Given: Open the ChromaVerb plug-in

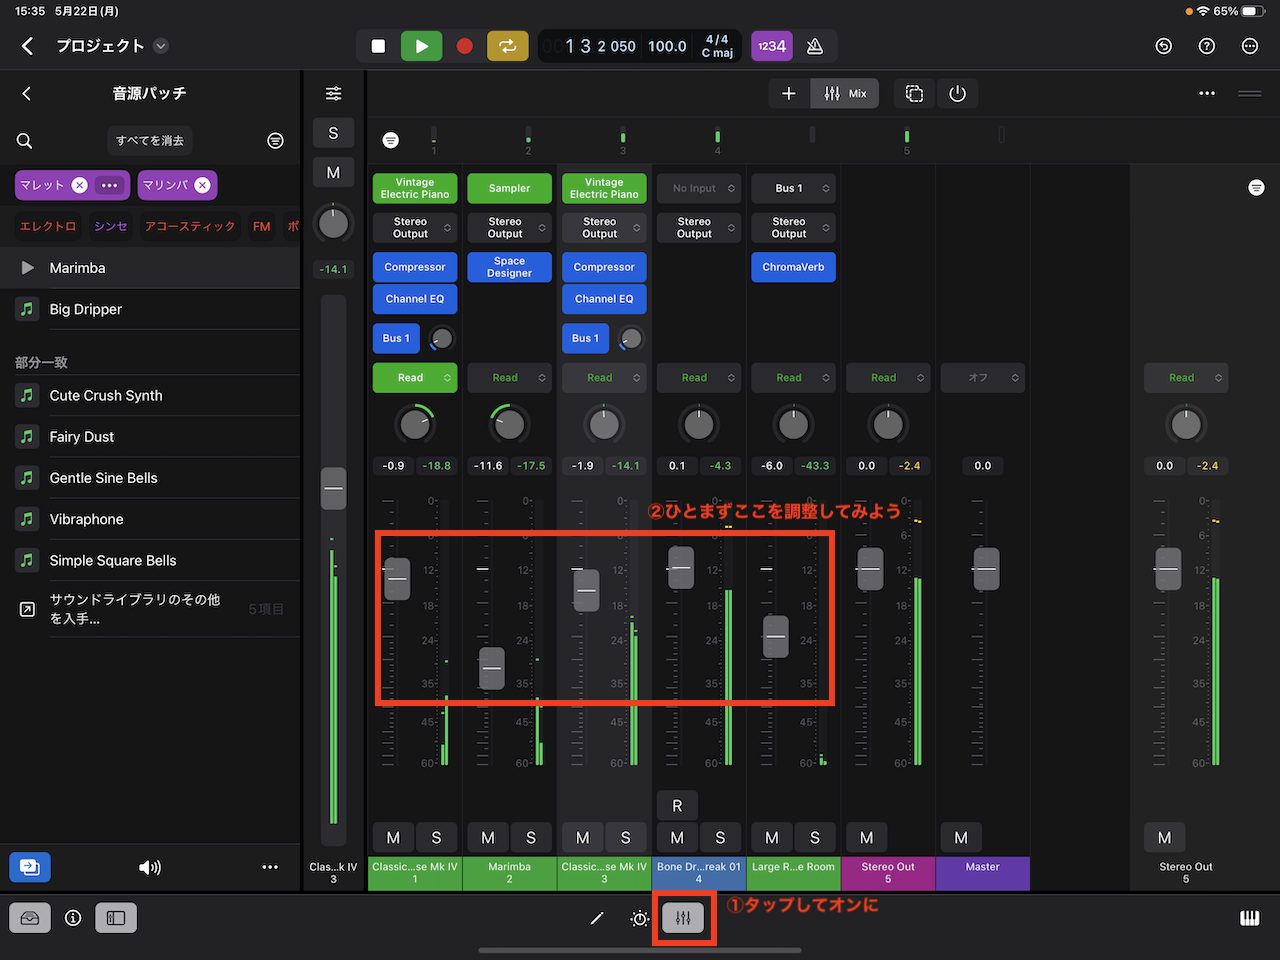Looking at the screenshot, I should pos(793,267).
